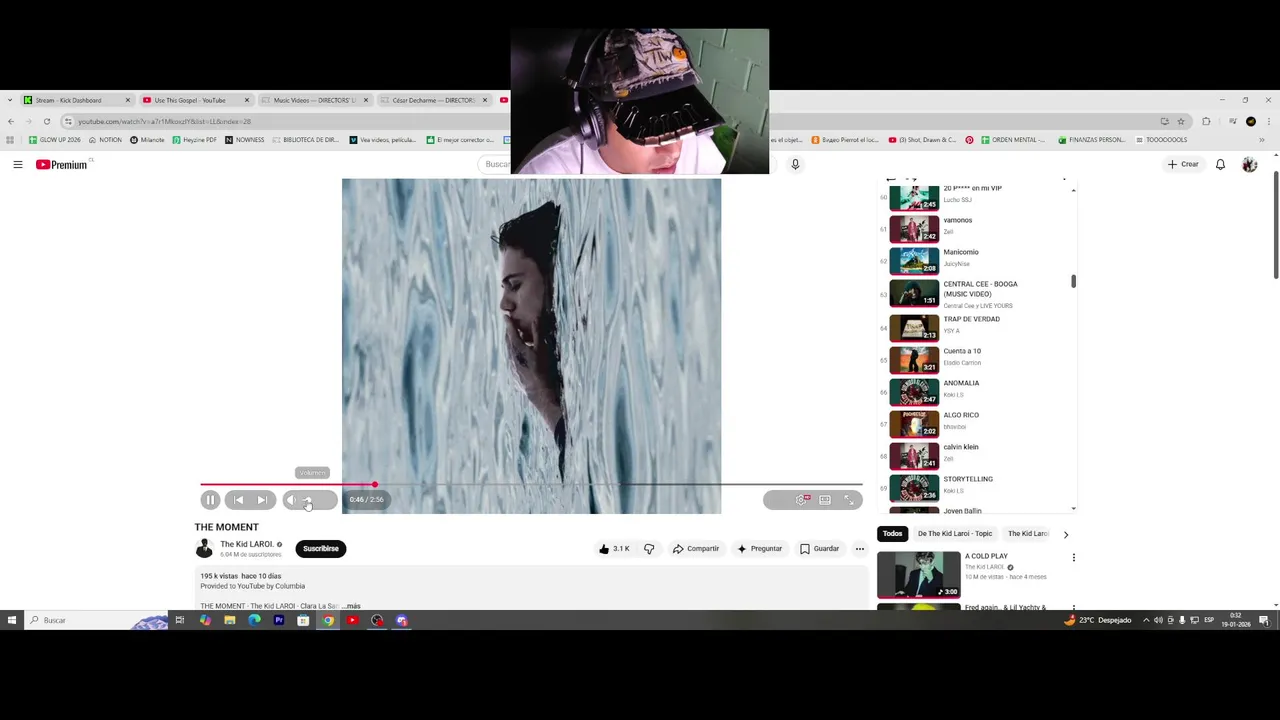Bookmark this page with the star icon
Viewport: 1280px width, 720px height.
(1181, 121)
